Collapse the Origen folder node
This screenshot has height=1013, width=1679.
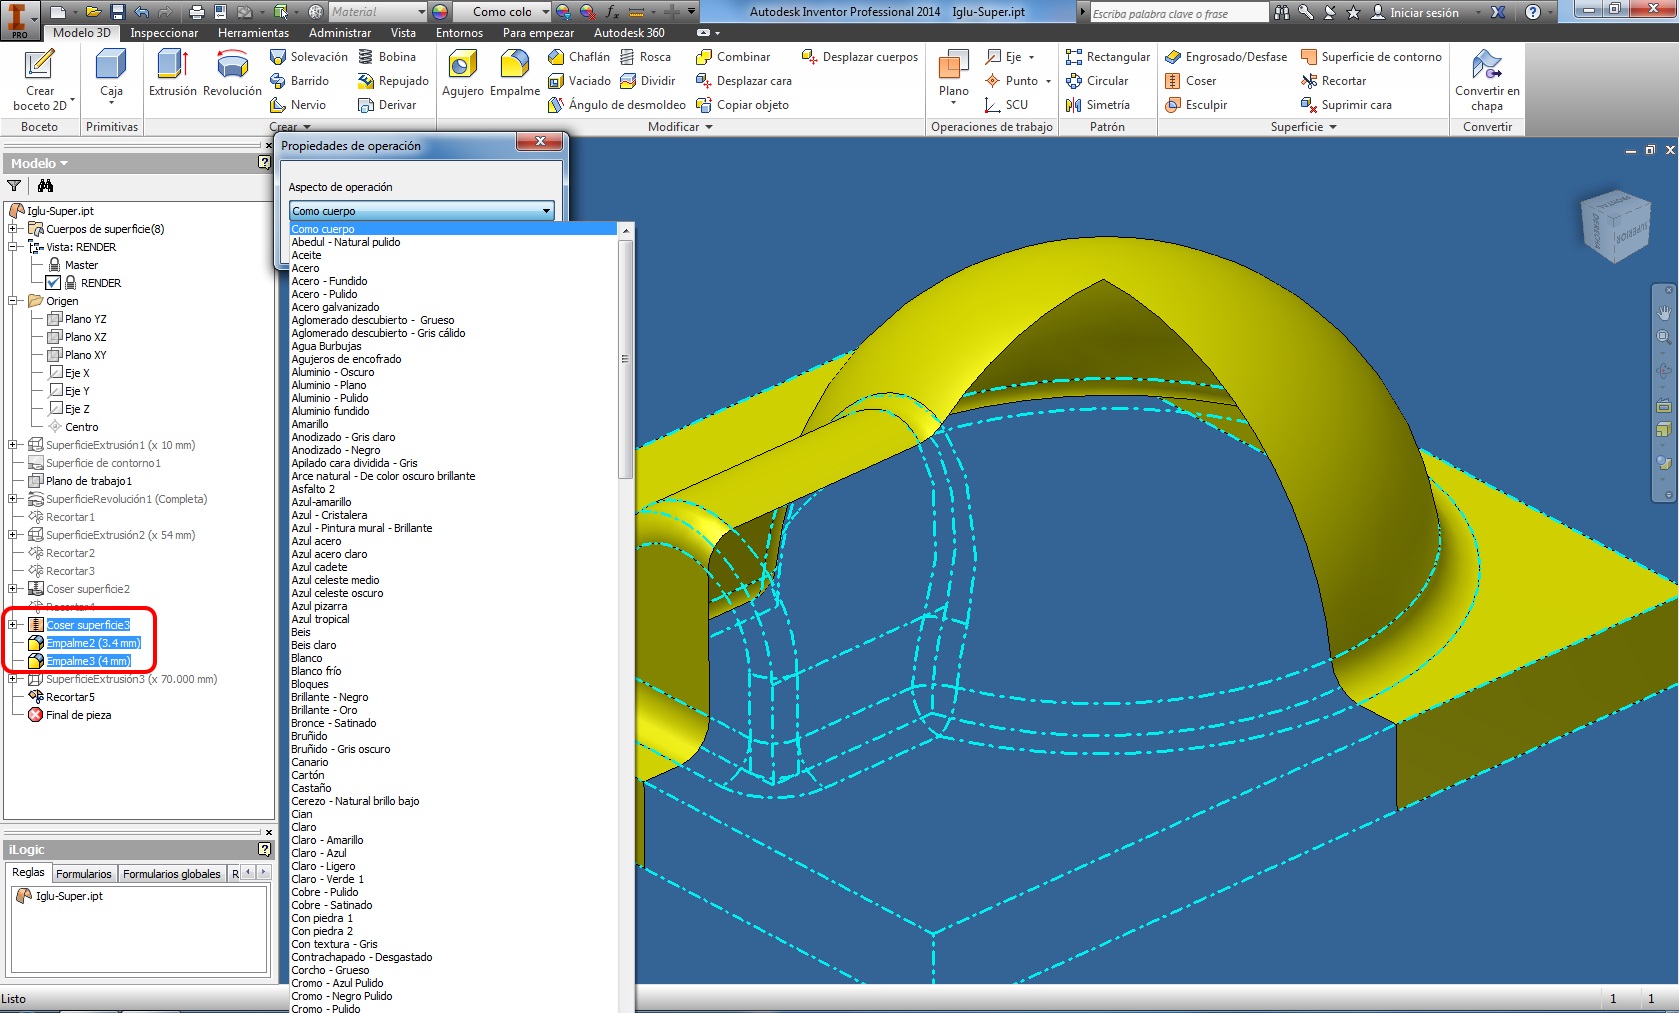coord(13,301)
